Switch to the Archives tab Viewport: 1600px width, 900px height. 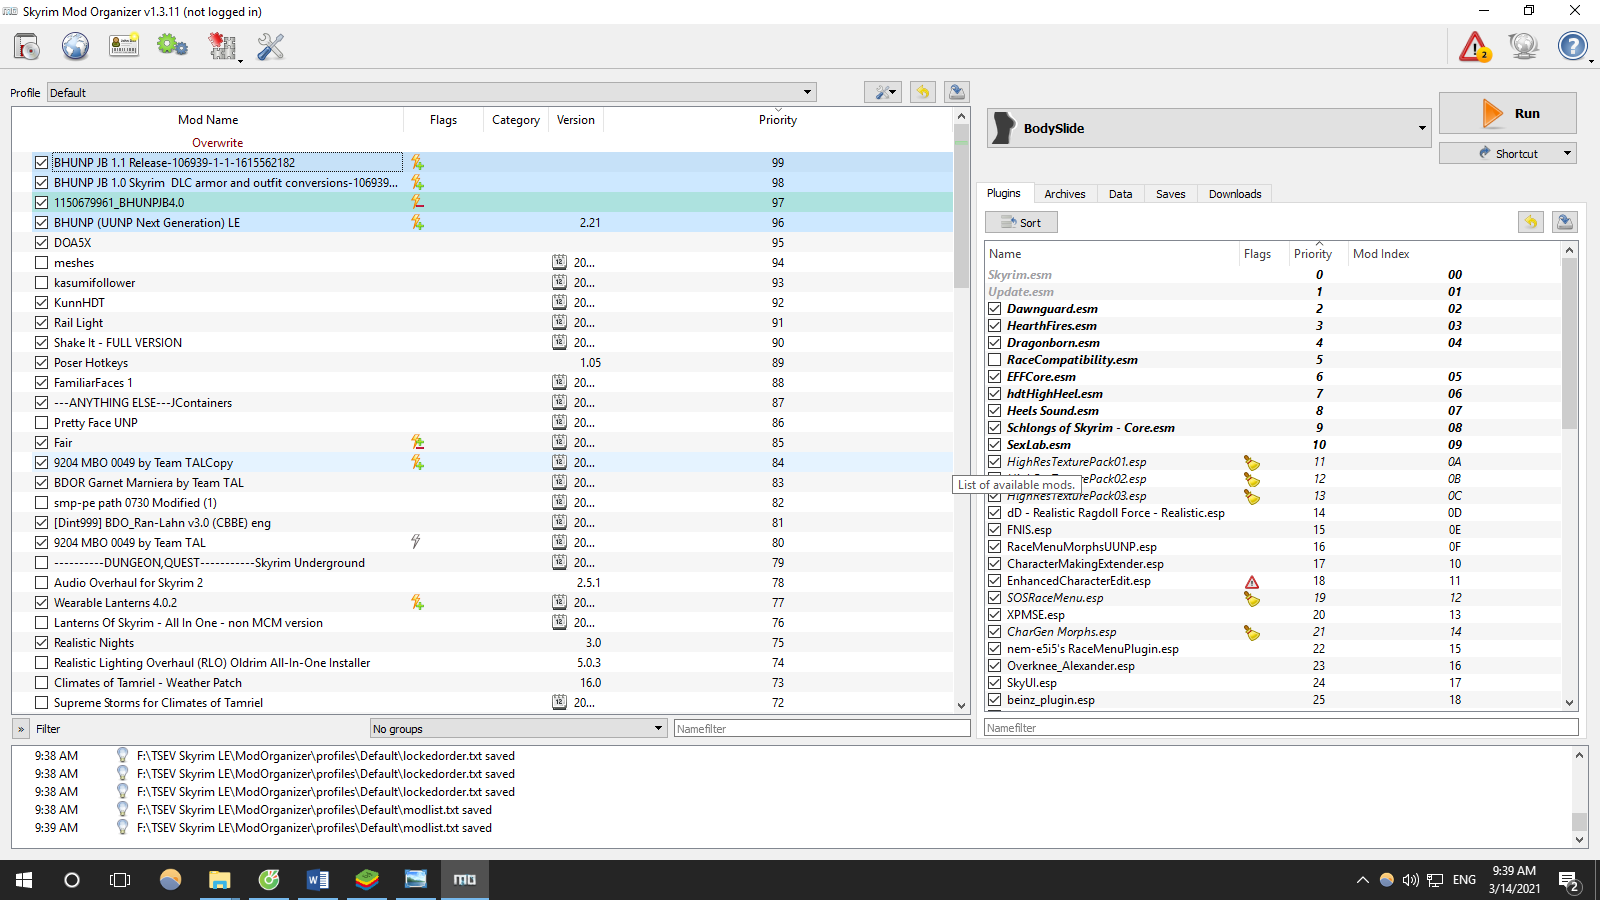1065,194
